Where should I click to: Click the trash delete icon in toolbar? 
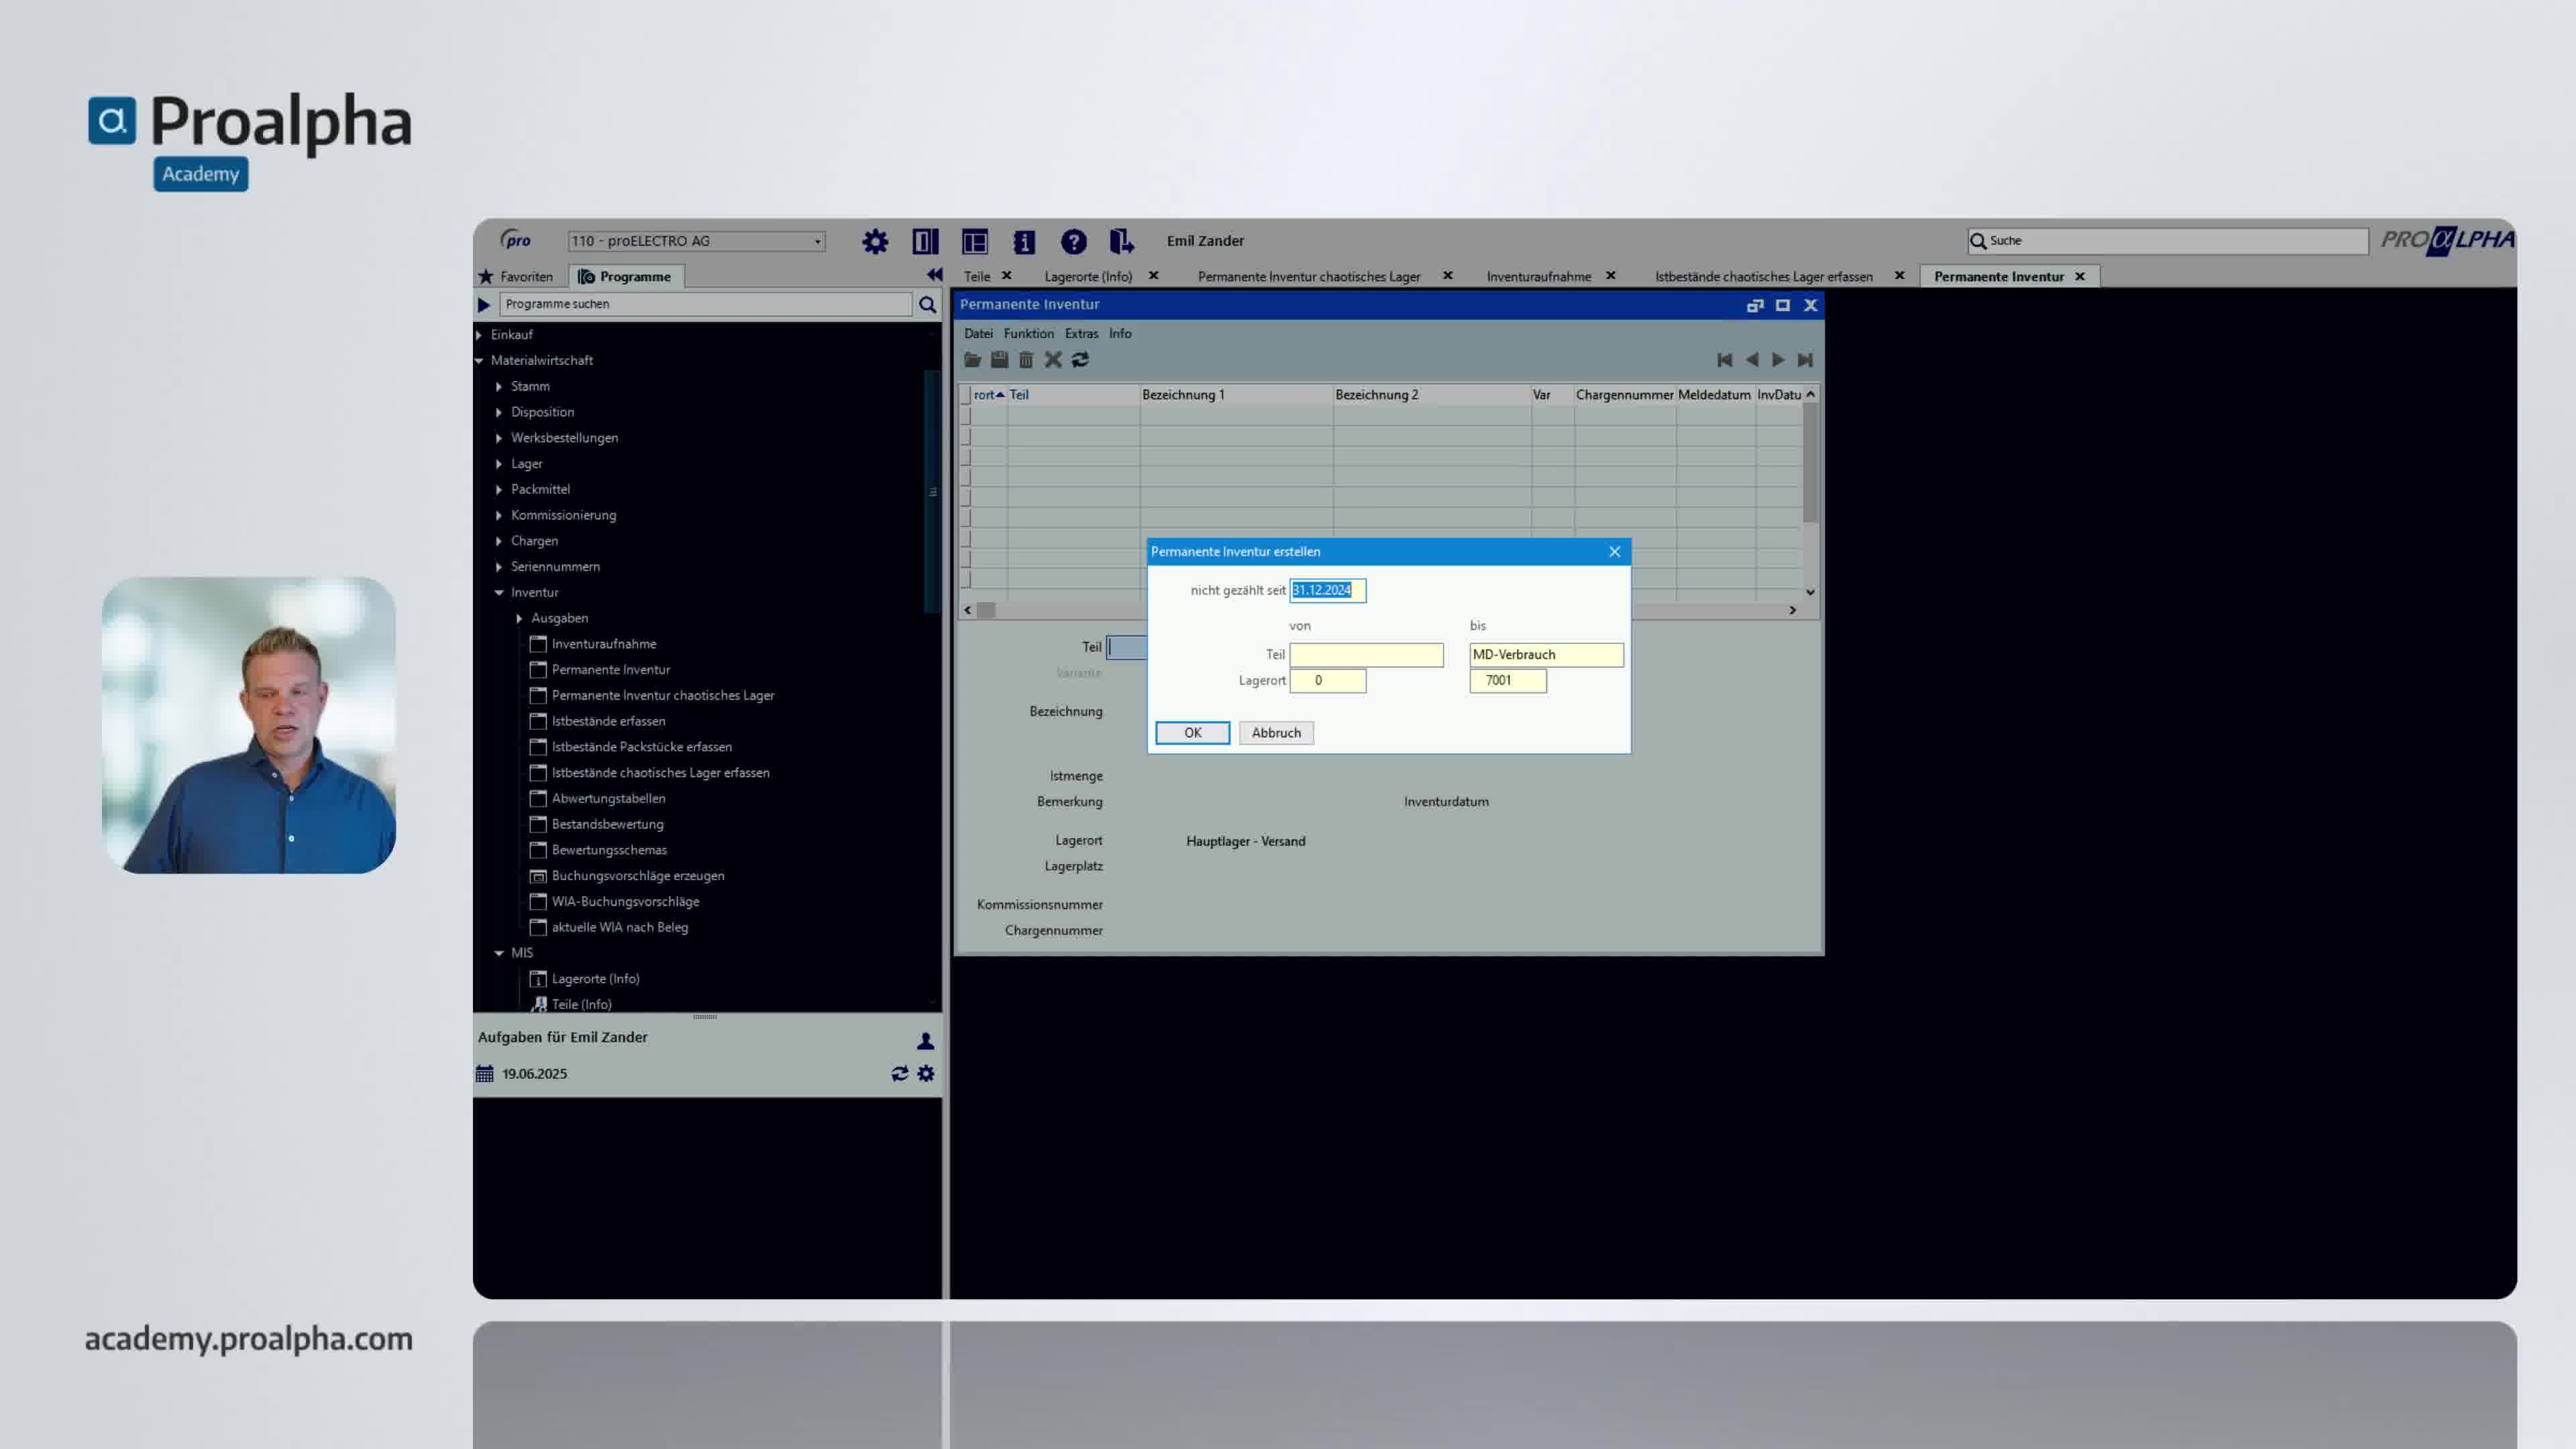point(1025,360)
